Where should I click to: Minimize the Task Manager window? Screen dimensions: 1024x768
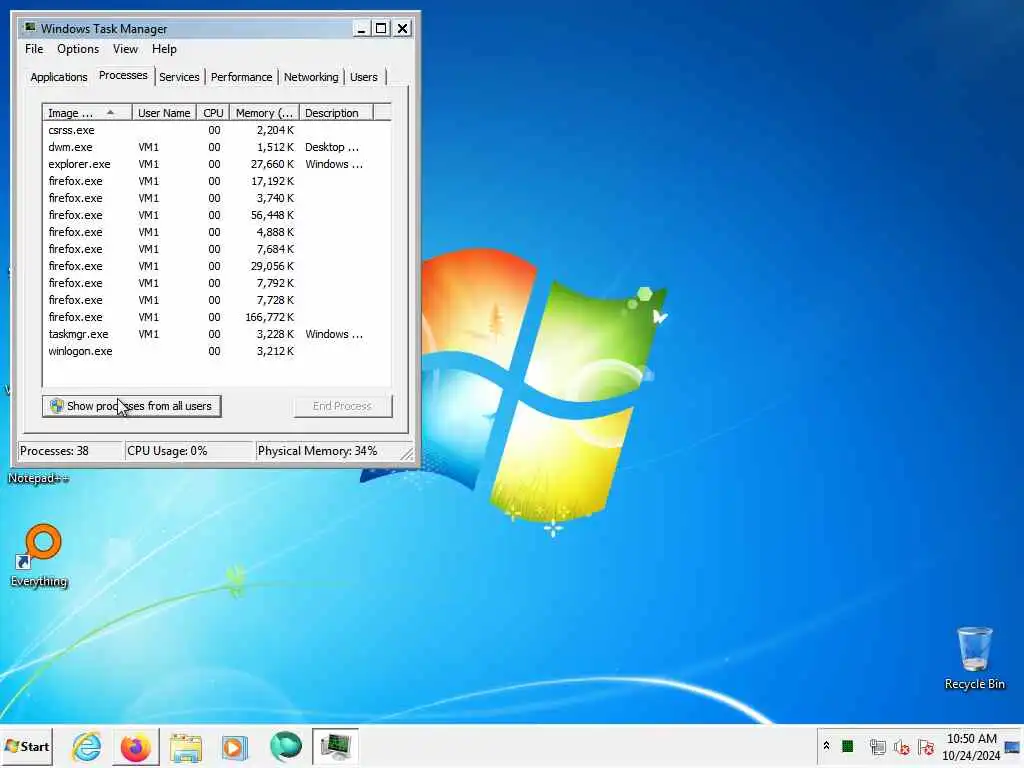(x=361, y=29)
